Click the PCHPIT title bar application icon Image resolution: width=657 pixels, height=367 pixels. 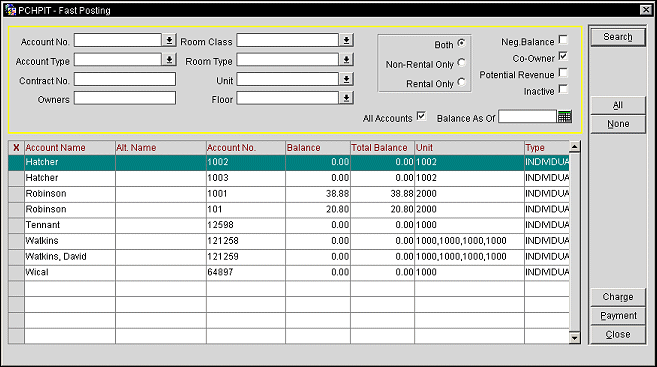10,10
